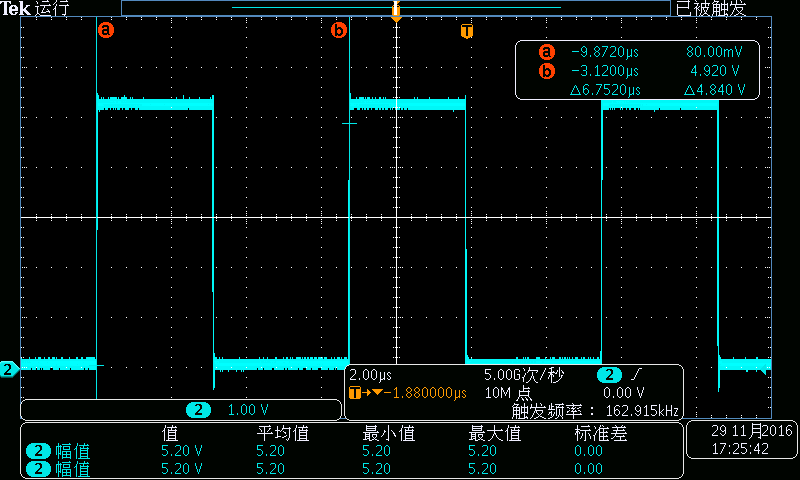Viewport: 800px width, 480px height.
Task: Click the orange T delay icon in readout
Action: coord(355,393)
